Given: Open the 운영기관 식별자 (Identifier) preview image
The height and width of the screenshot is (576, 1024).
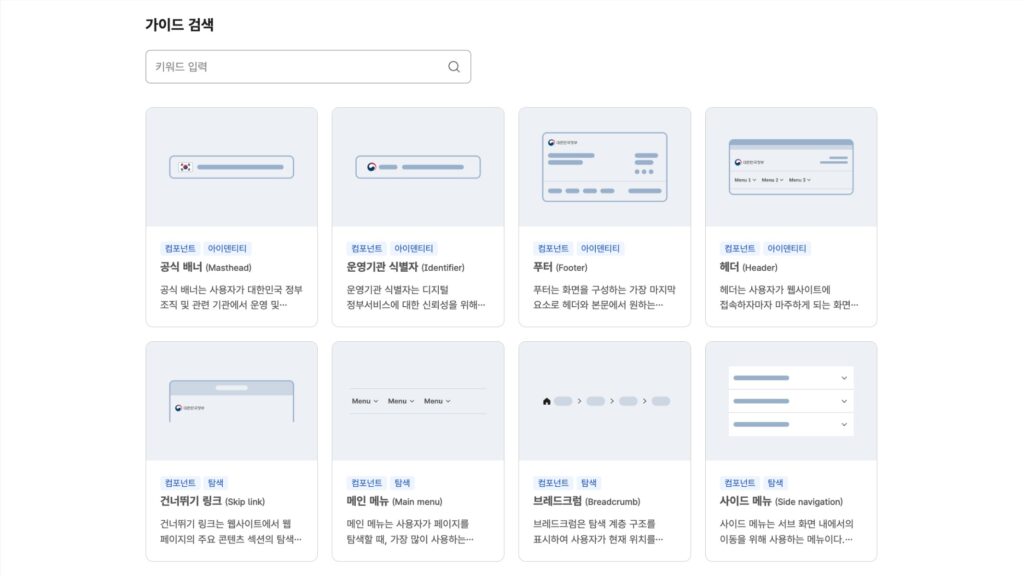Looking at the screenshot, I should click(418, 167).
